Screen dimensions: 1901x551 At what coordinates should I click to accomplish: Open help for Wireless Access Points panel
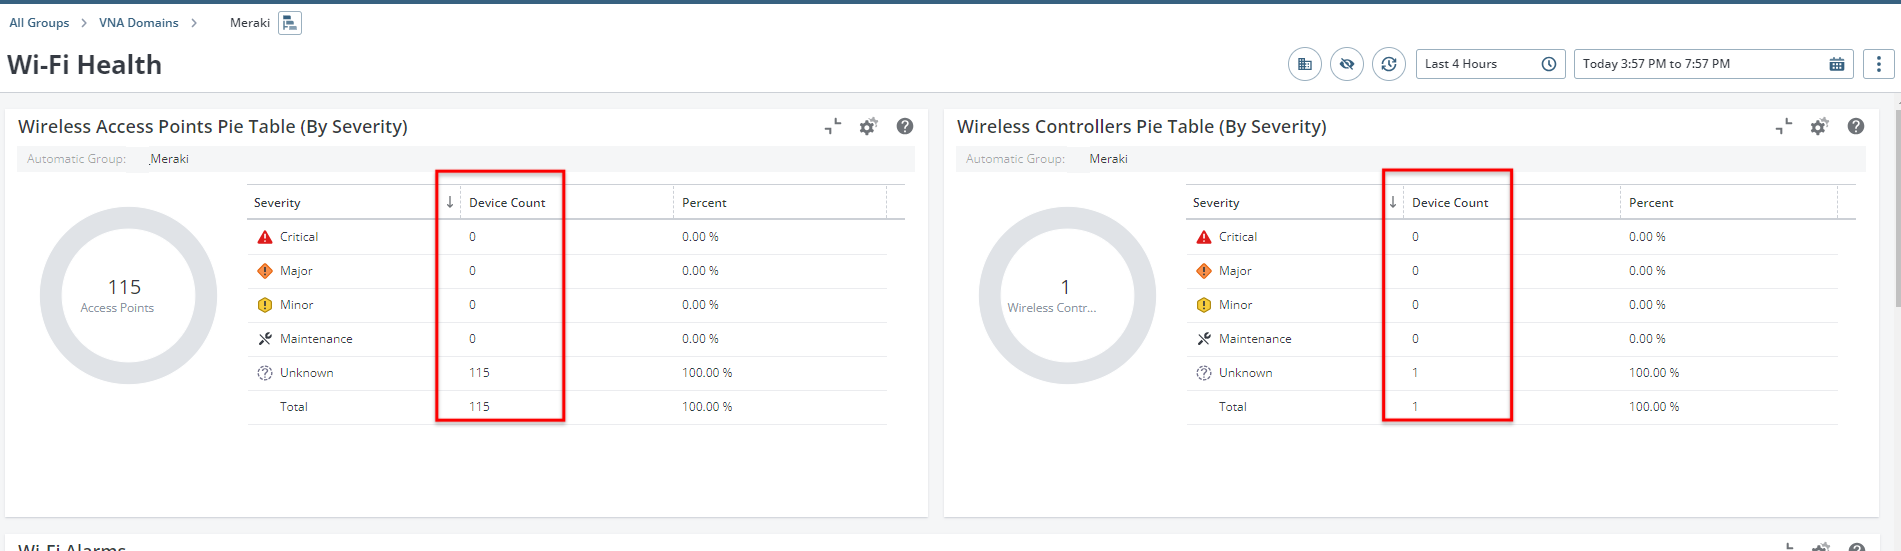[x=905, y=127]
